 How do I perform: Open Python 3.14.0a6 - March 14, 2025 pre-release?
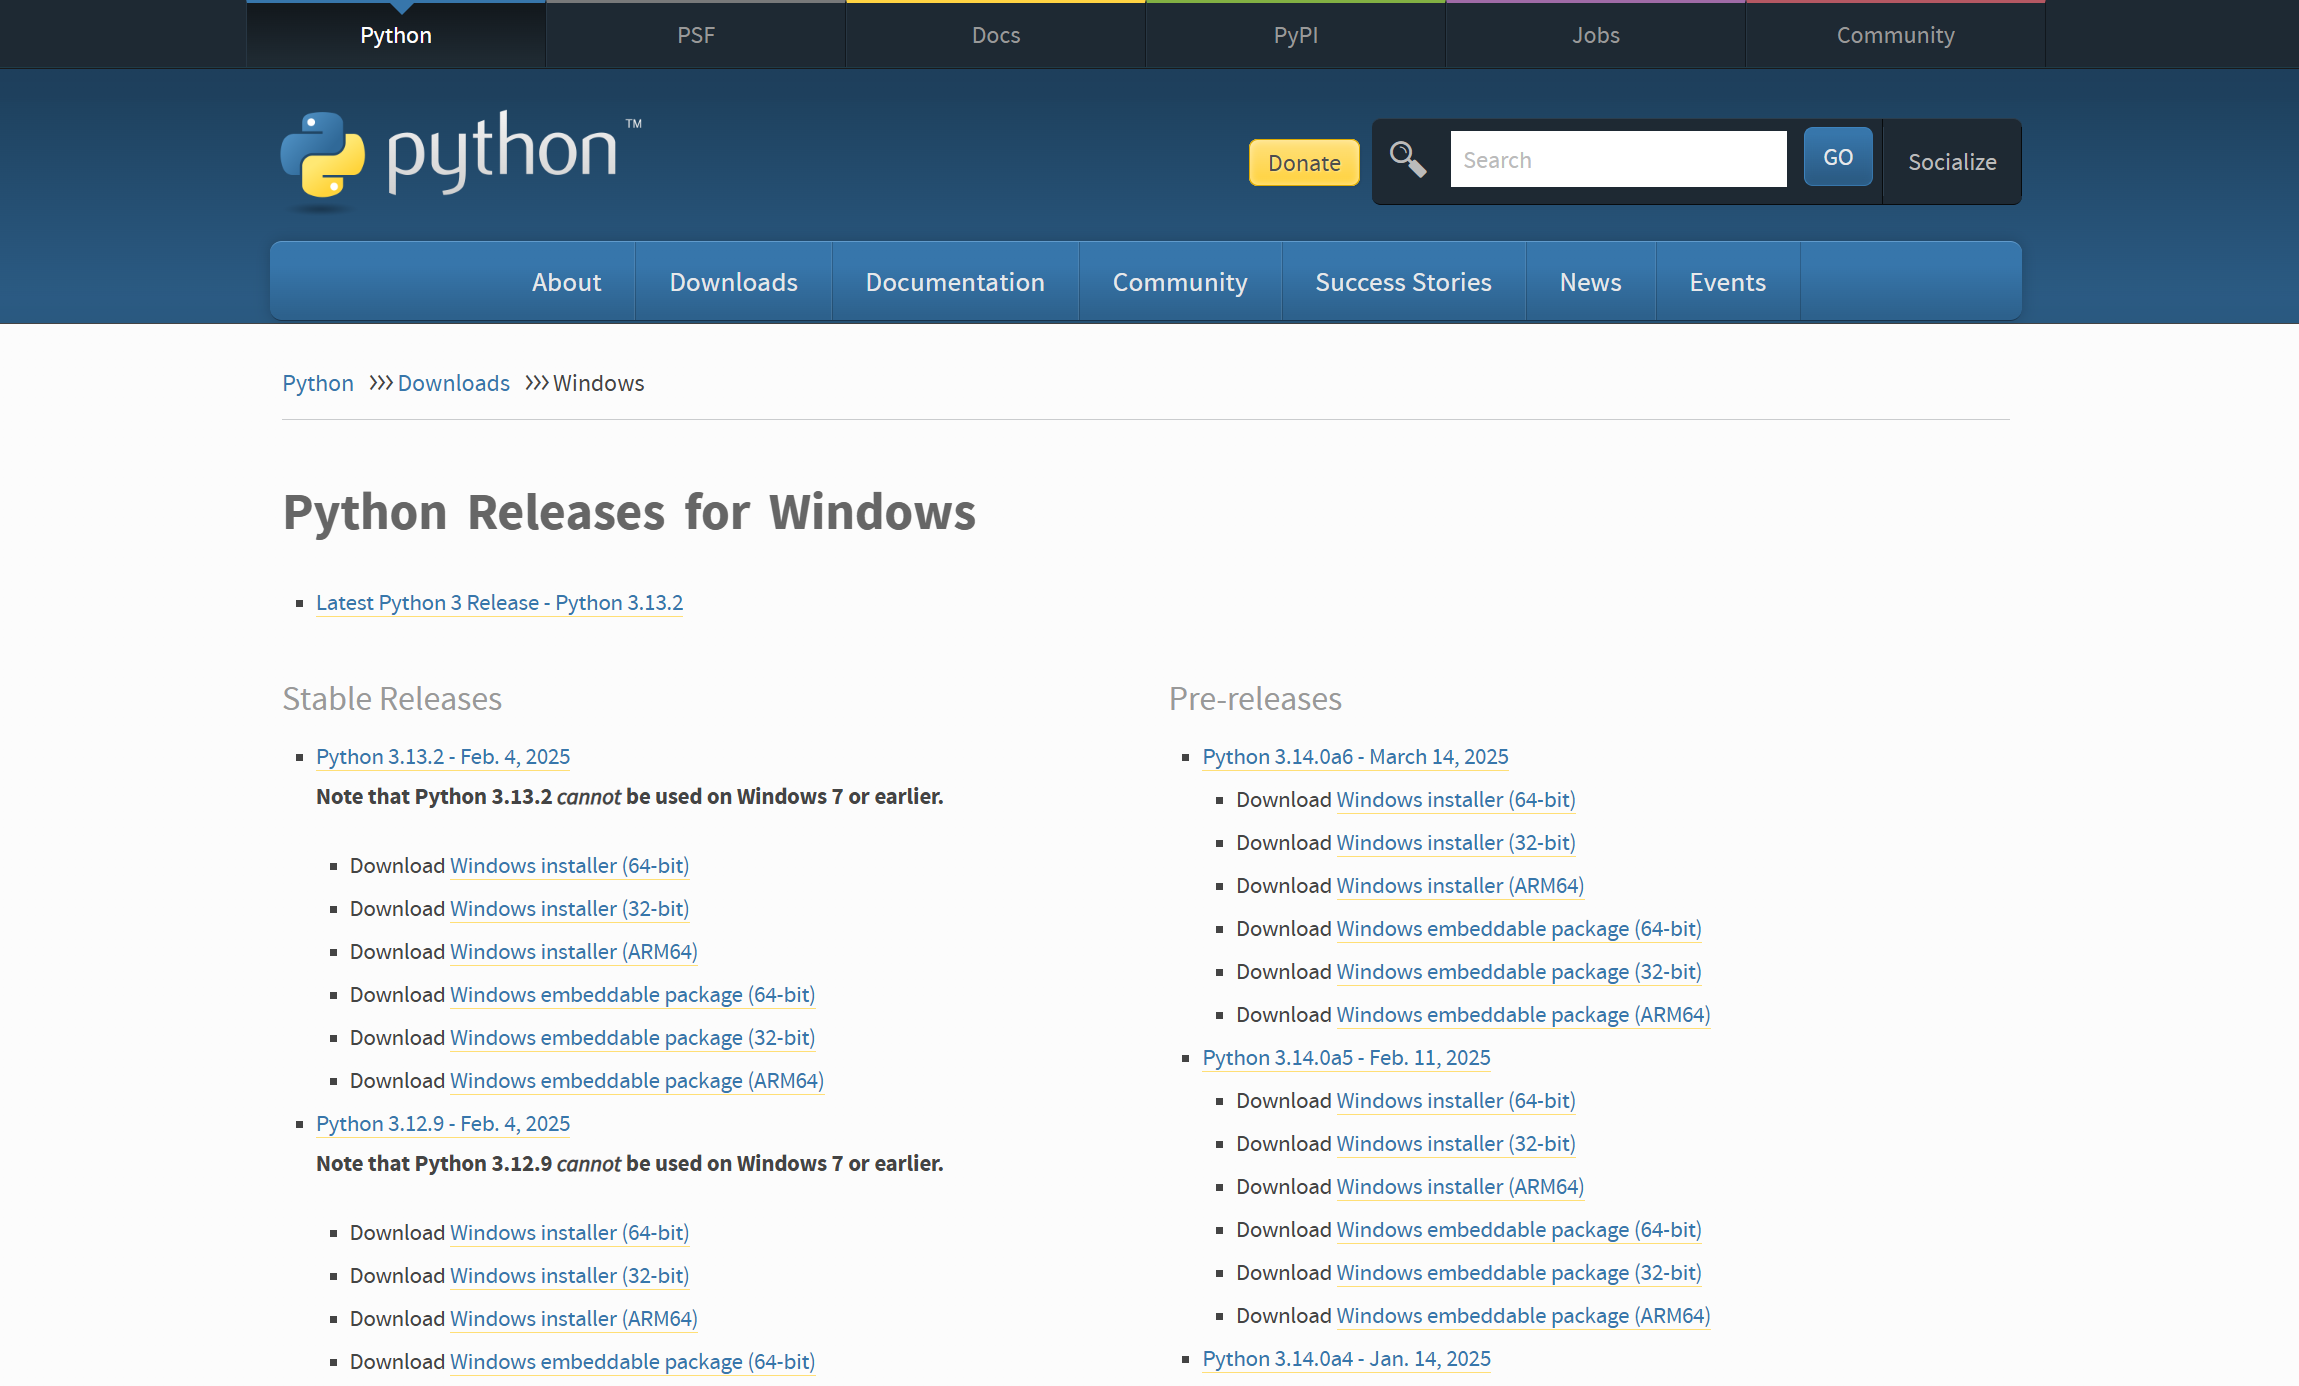click(x=1354, y=757)
